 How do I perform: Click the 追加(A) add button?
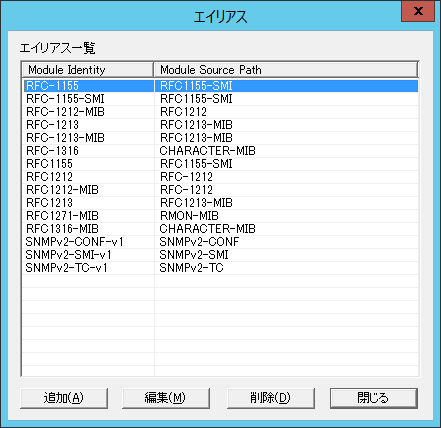[64, 398]
